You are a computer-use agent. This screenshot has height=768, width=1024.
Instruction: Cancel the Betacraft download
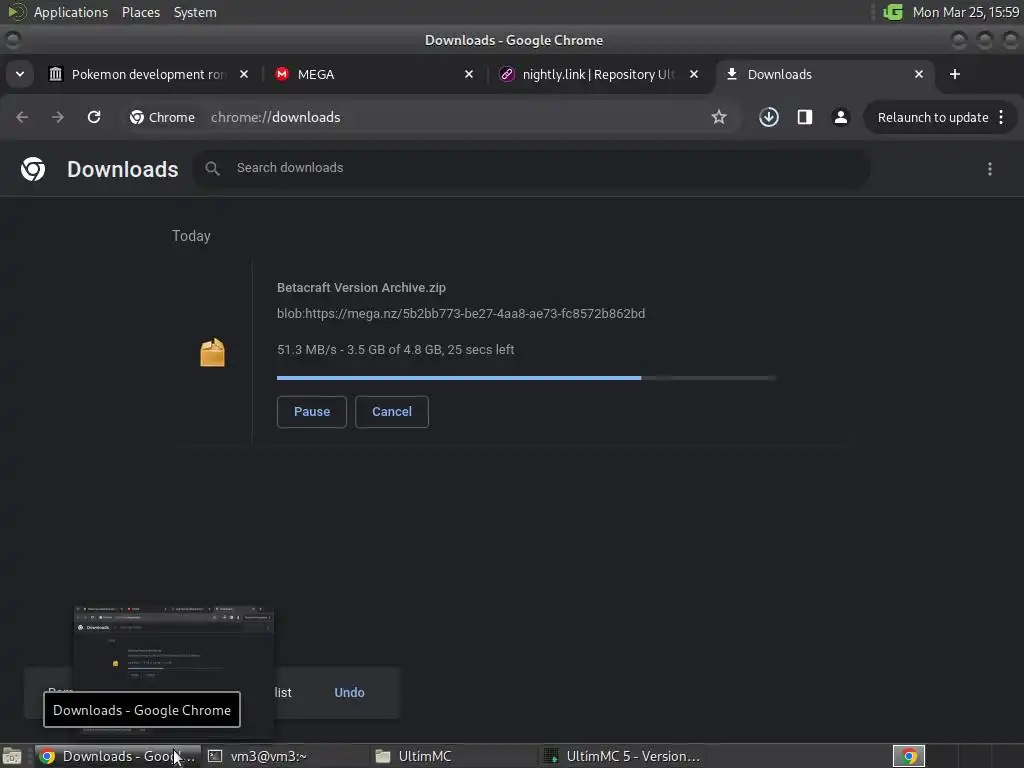click(x=392, y=412)
